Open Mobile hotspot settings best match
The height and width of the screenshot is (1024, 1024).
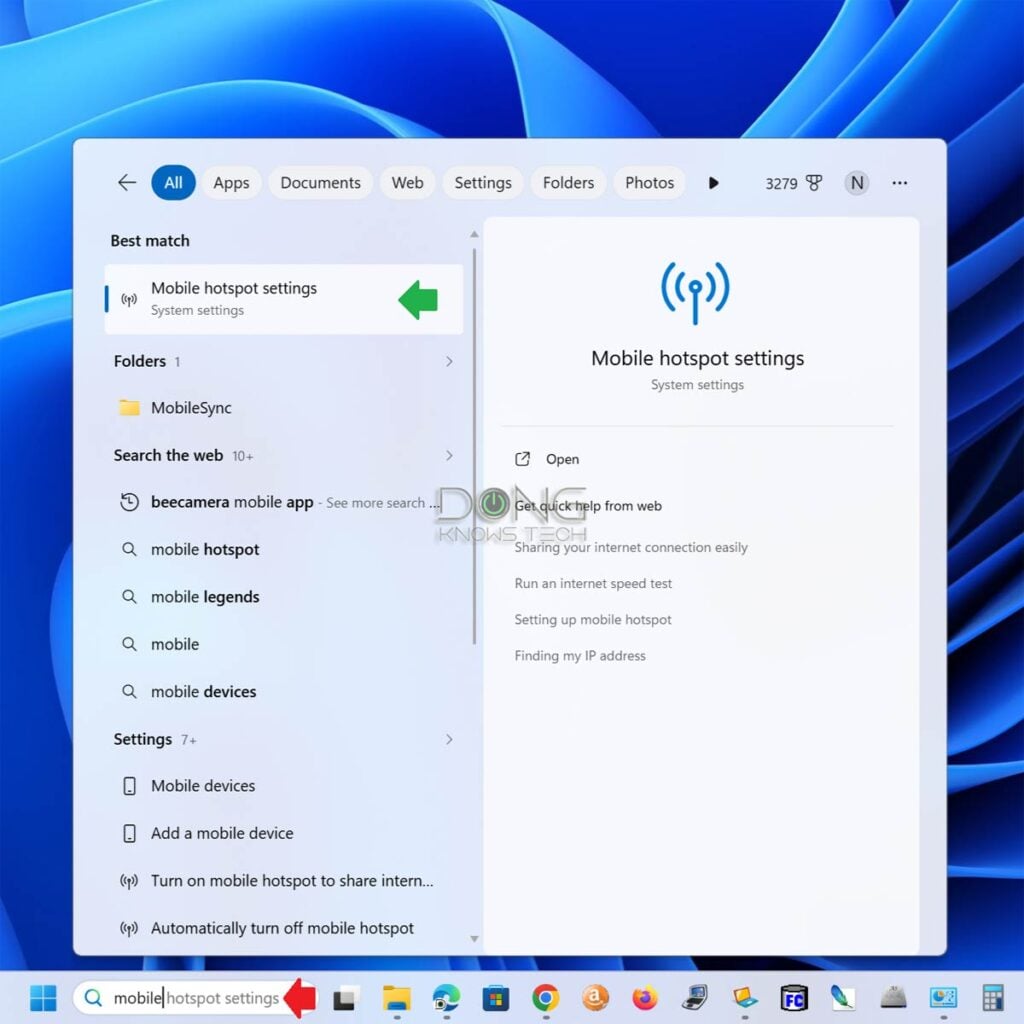coord(283,299)
